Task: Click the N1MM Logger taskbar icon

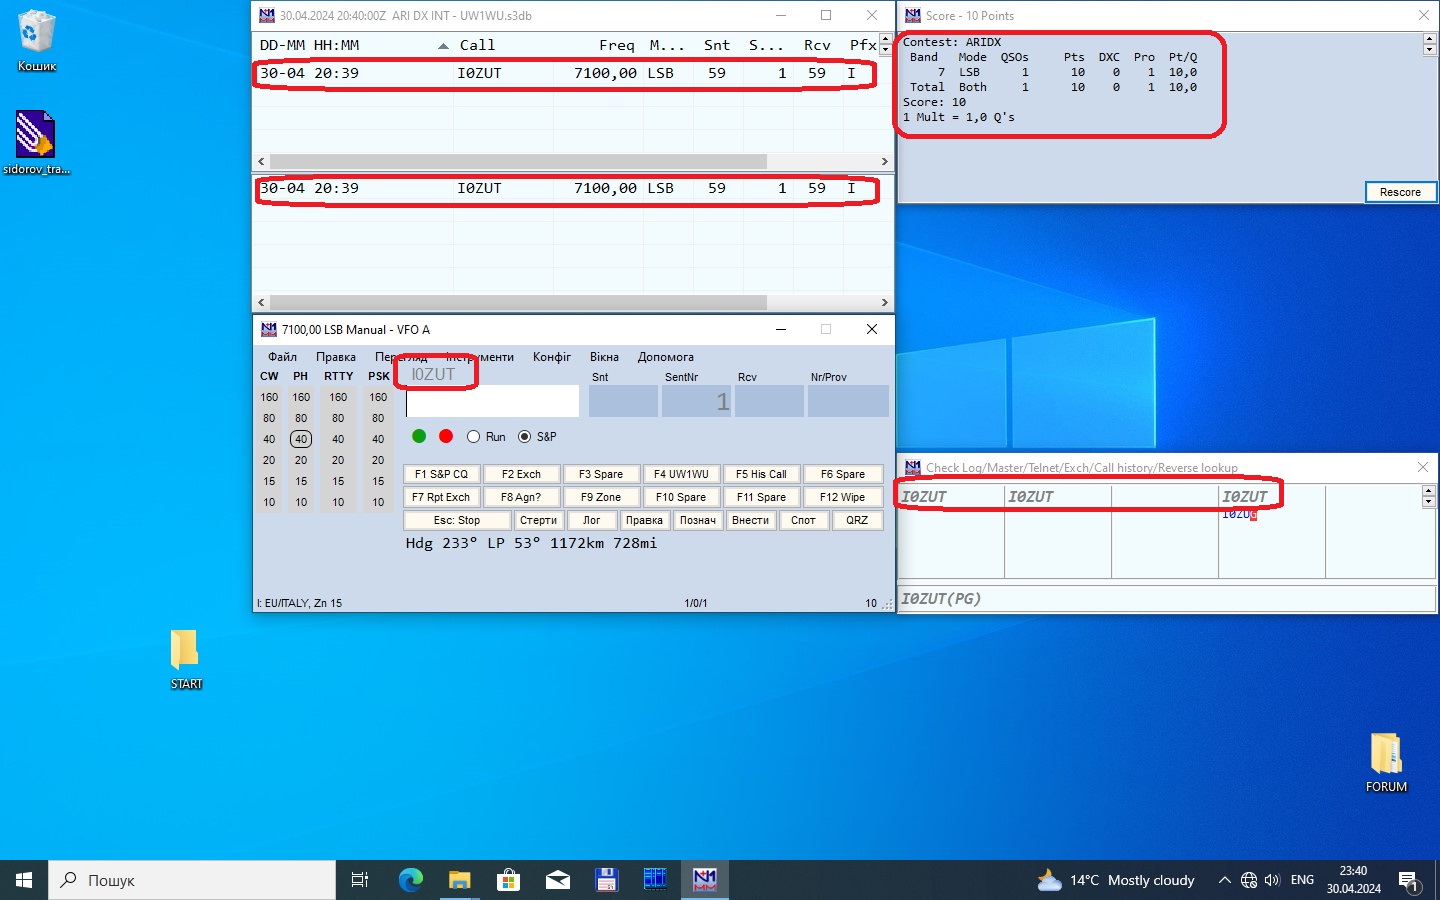Action: click(705, 880)
